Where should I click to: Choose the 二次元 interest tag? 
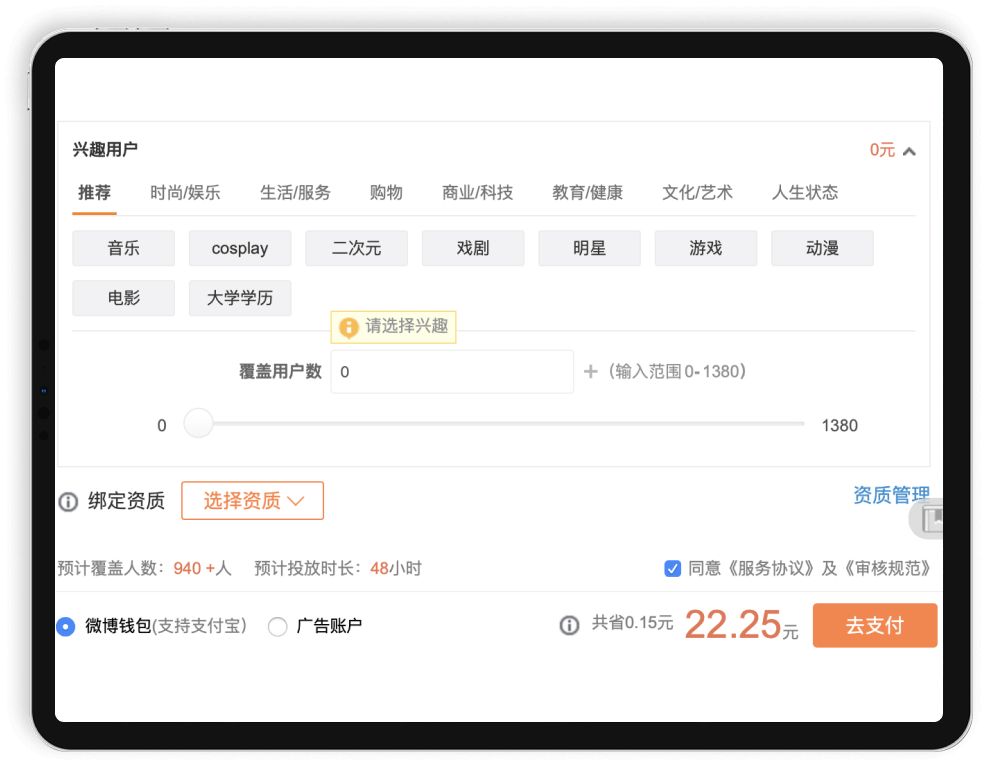tap(356, 249)
